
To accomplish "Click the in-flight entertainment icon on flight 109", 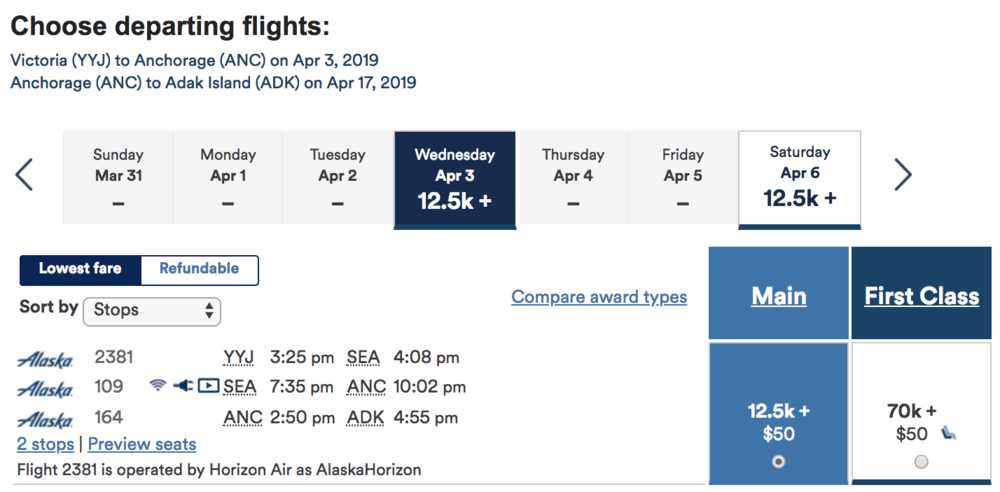I will pyautogui.click(x=207, y=385).
